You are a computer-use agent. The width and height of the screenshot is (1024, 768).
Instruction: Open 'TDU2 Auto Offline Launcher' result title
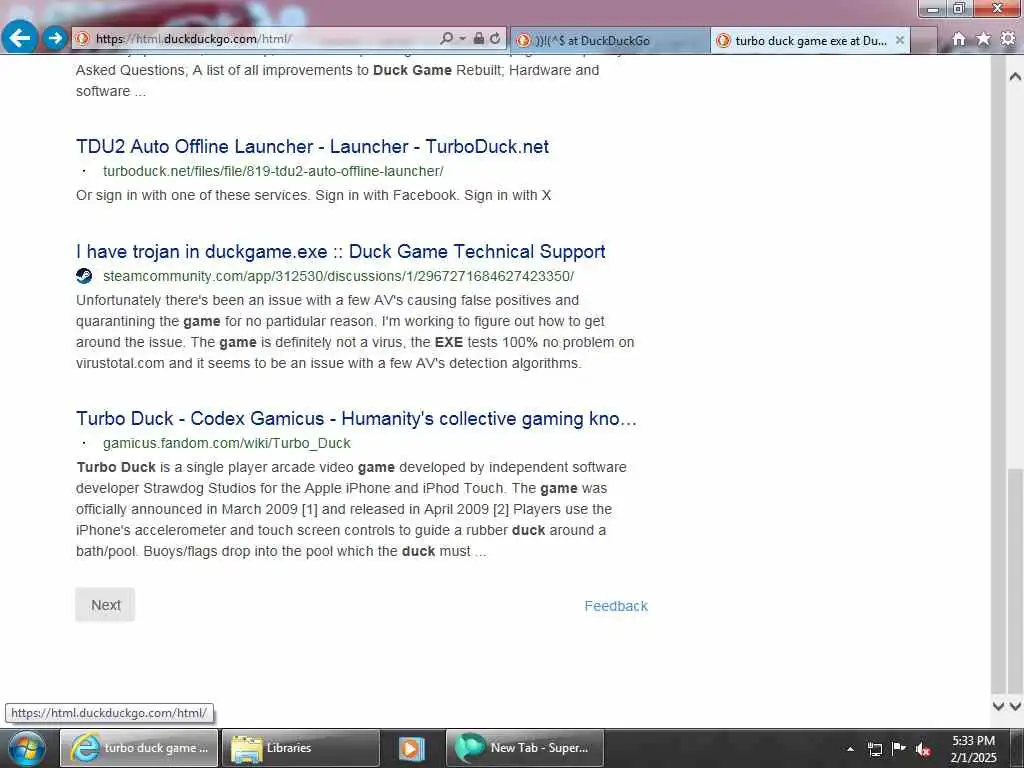(x=312, y=146)
